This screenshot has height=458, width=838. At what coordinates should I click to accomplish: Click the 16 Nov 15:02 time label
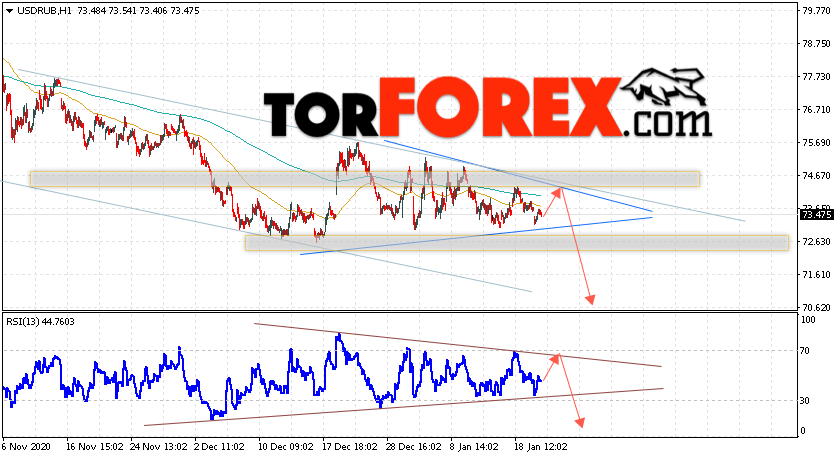coord(95,446)
